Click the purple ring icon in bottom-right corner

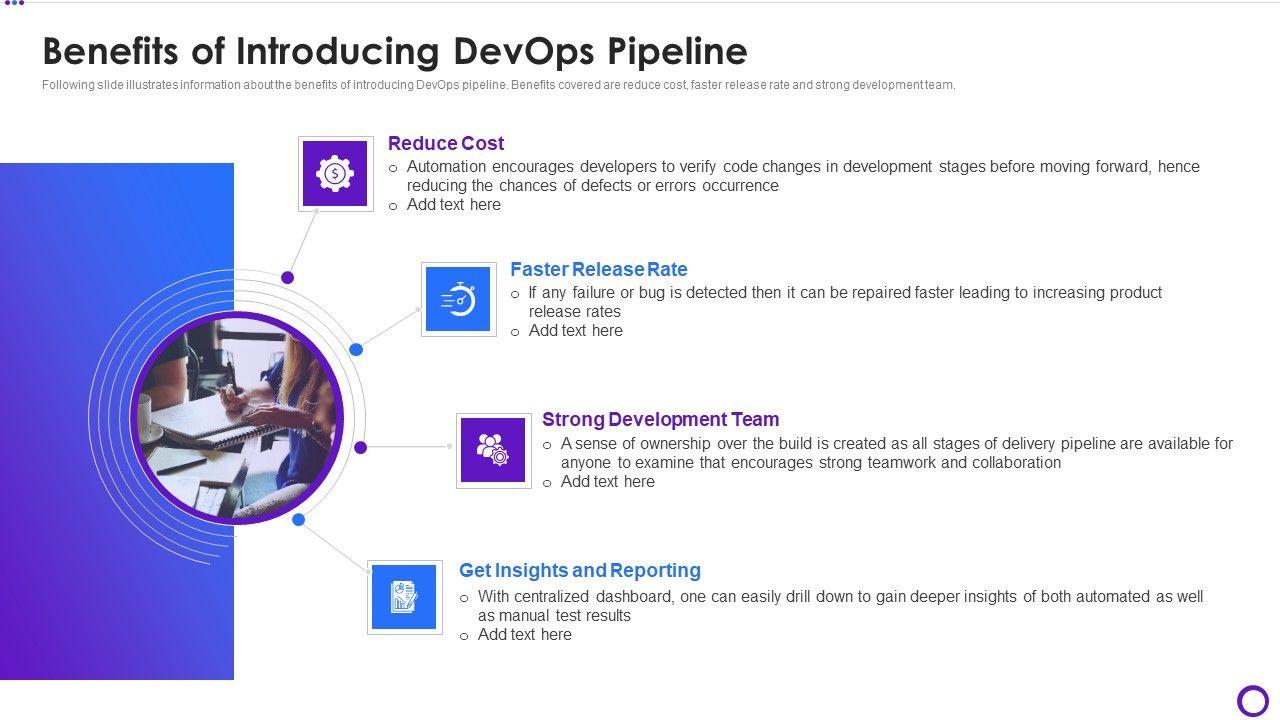pos(1252,700)
